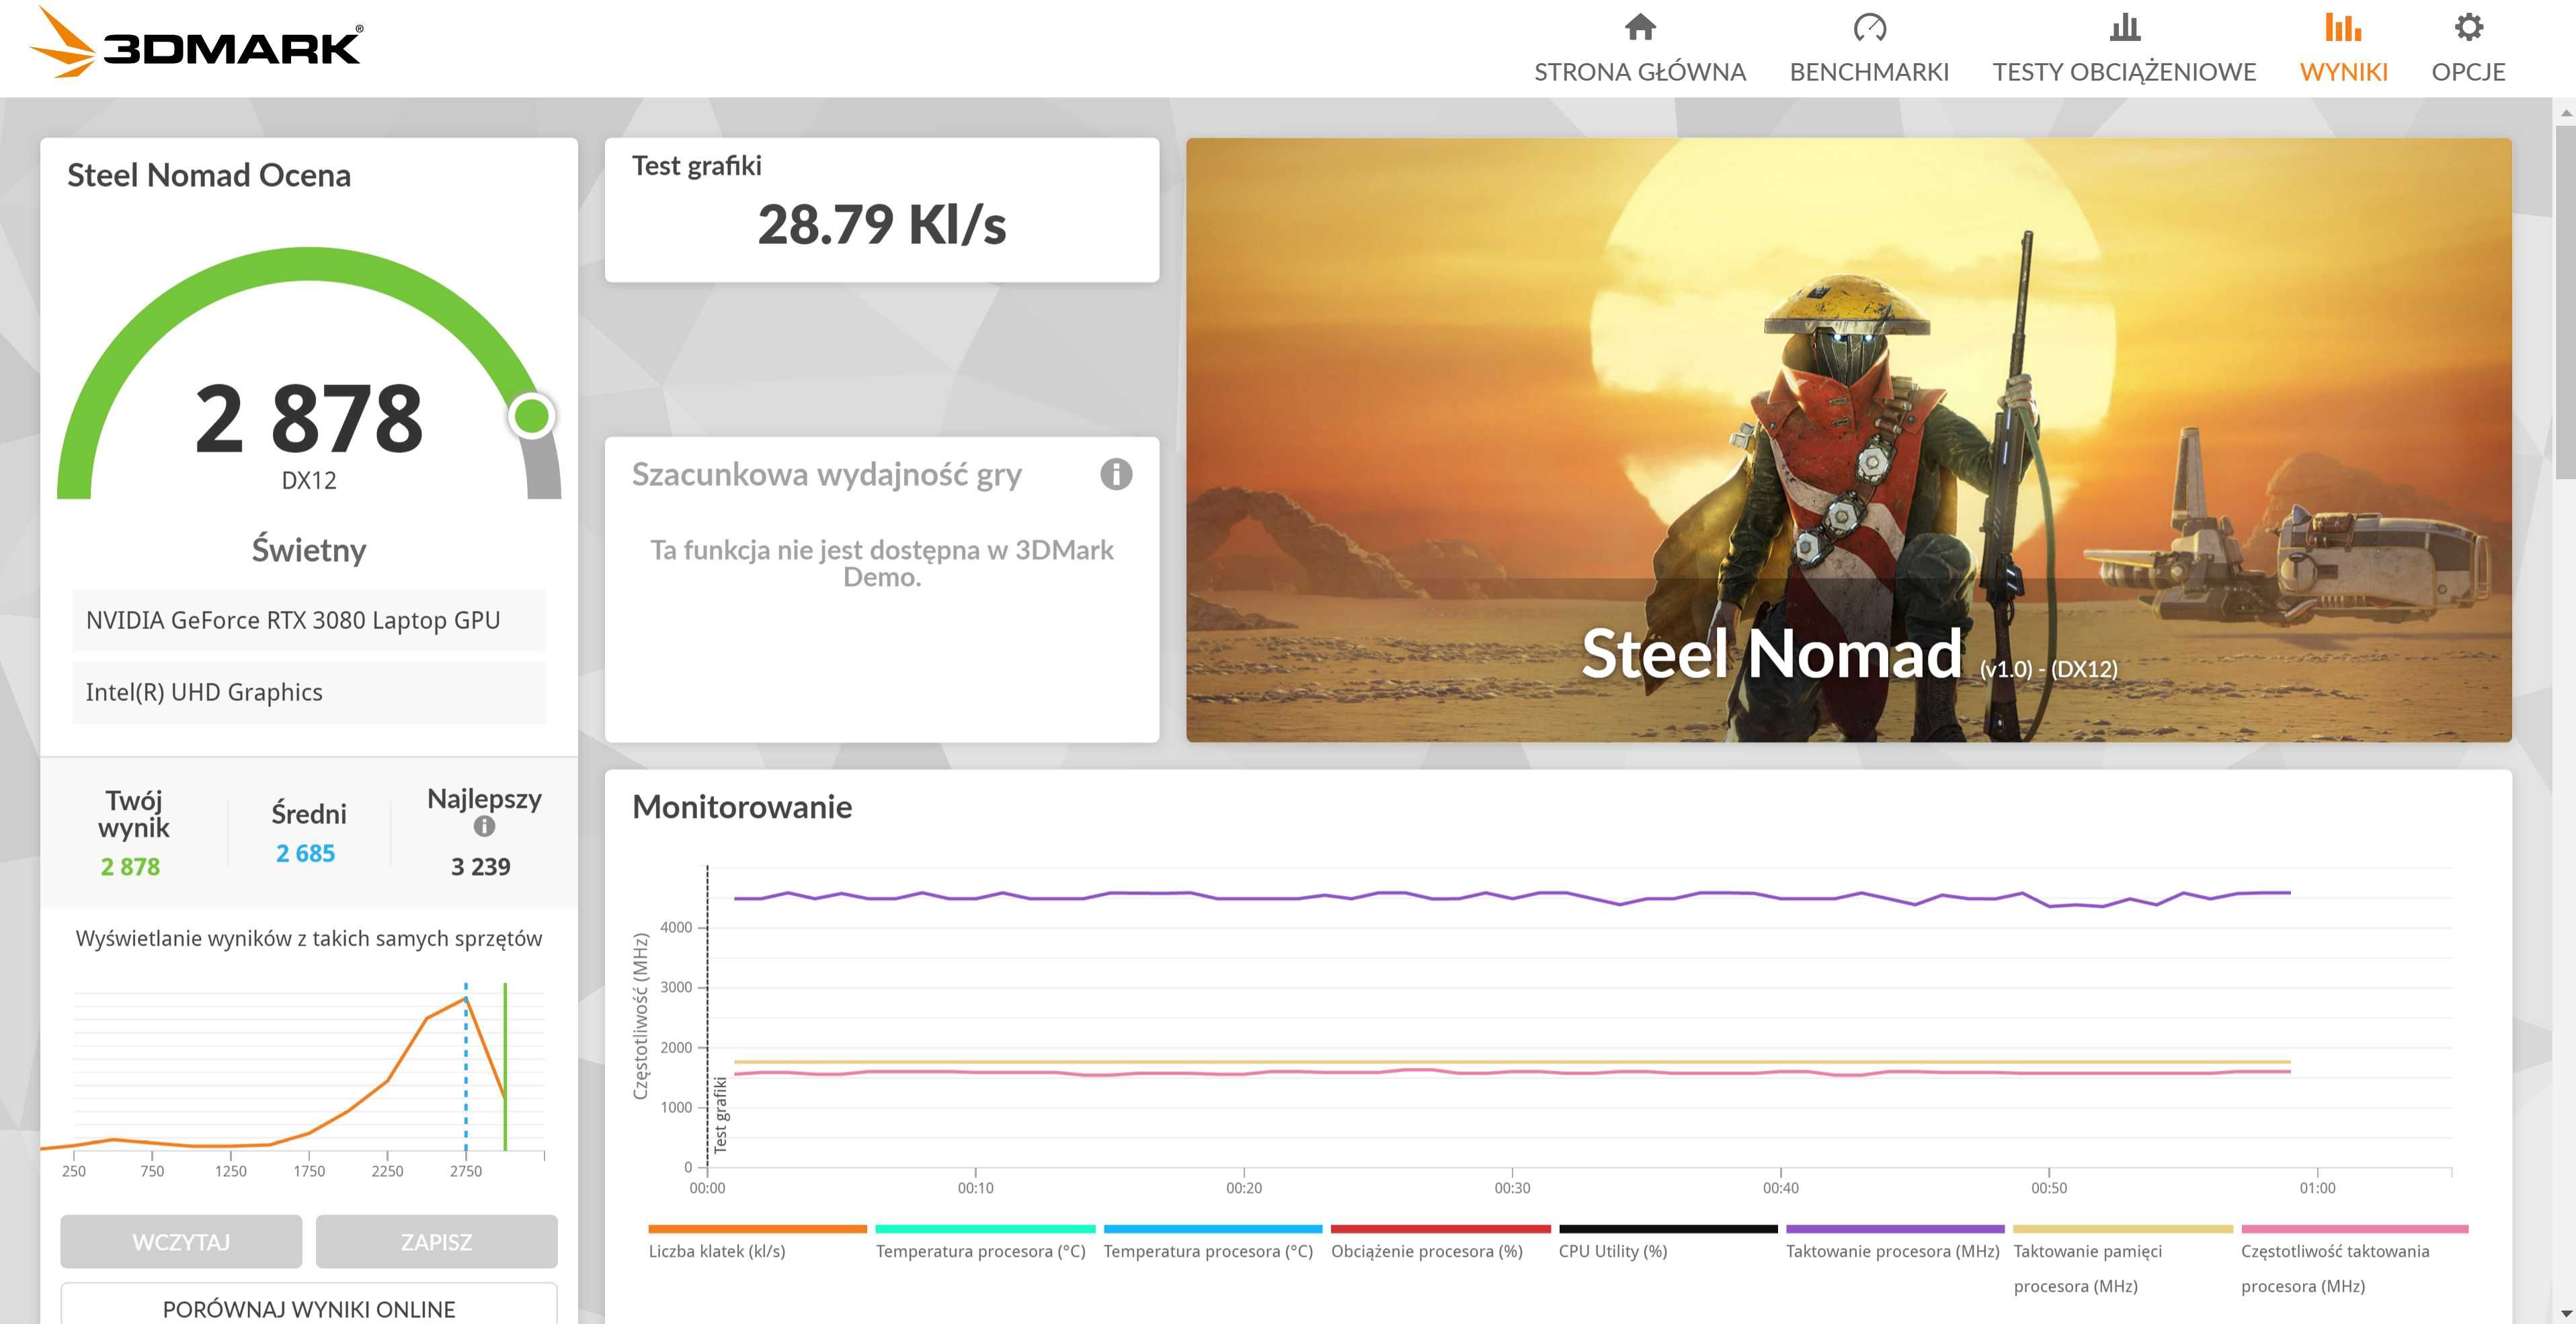Click the Średni value 2 685

point(305,853)
